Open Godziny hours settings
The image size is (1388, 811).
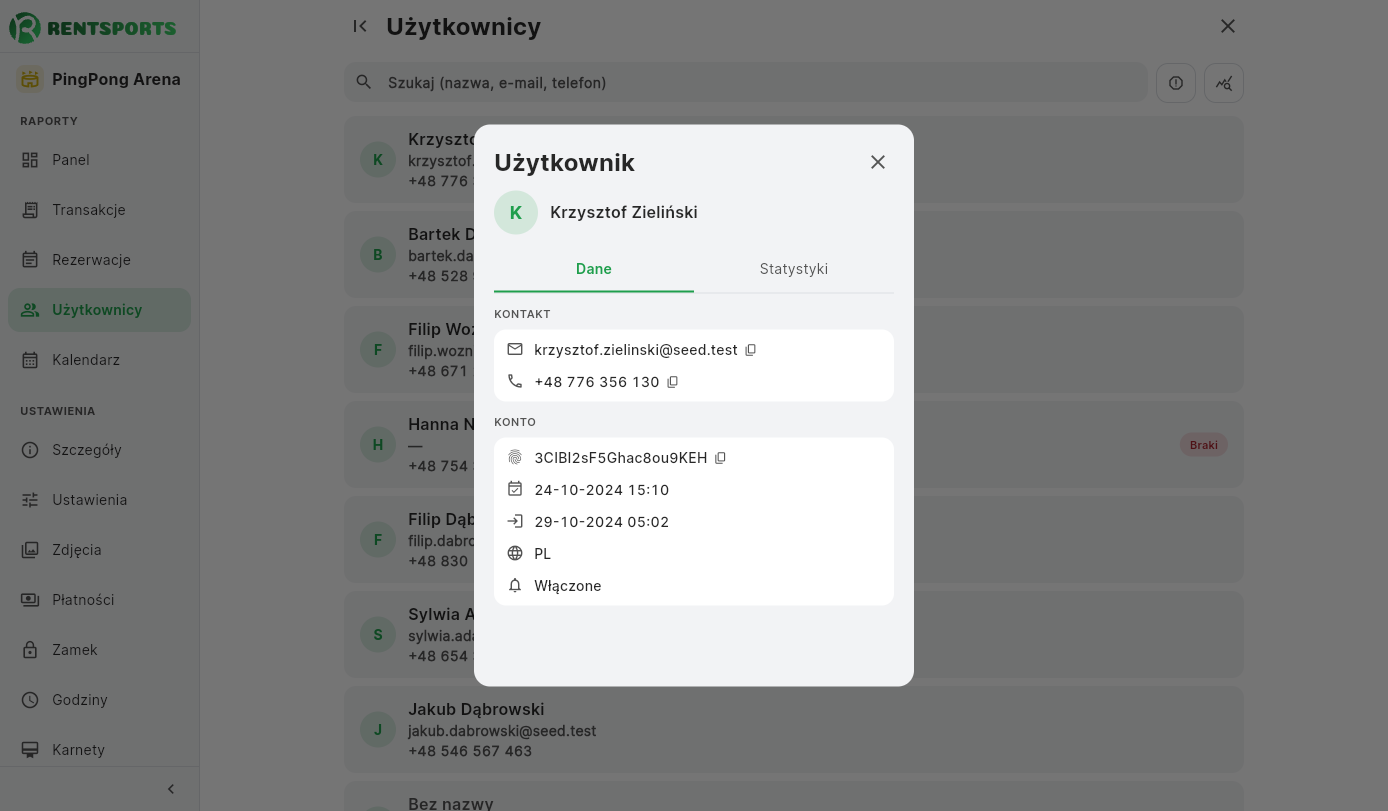[x=99, y=700]
